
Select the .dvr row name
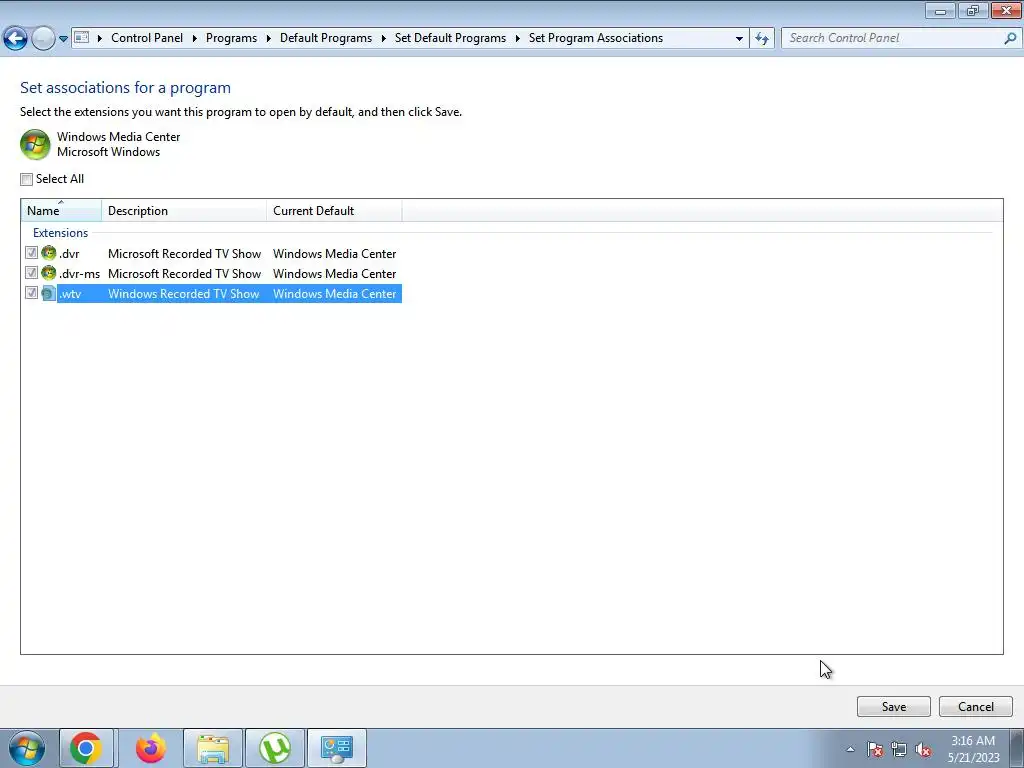tap(69, 253)
